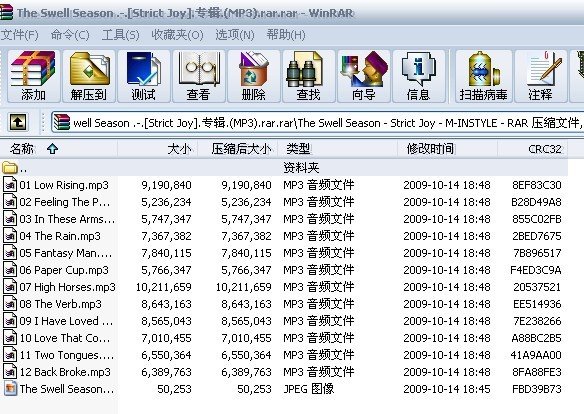Sort by 大小 column header
The width and height of the screenshot is (584, 414).
[x=158, y=149]
